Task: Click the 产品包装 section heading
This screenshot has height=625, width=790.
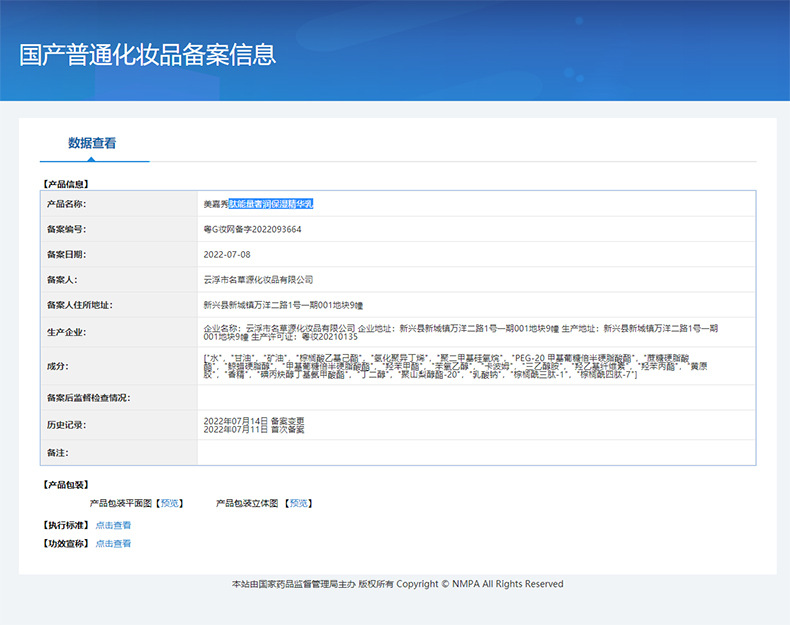Action: [65, 485]
